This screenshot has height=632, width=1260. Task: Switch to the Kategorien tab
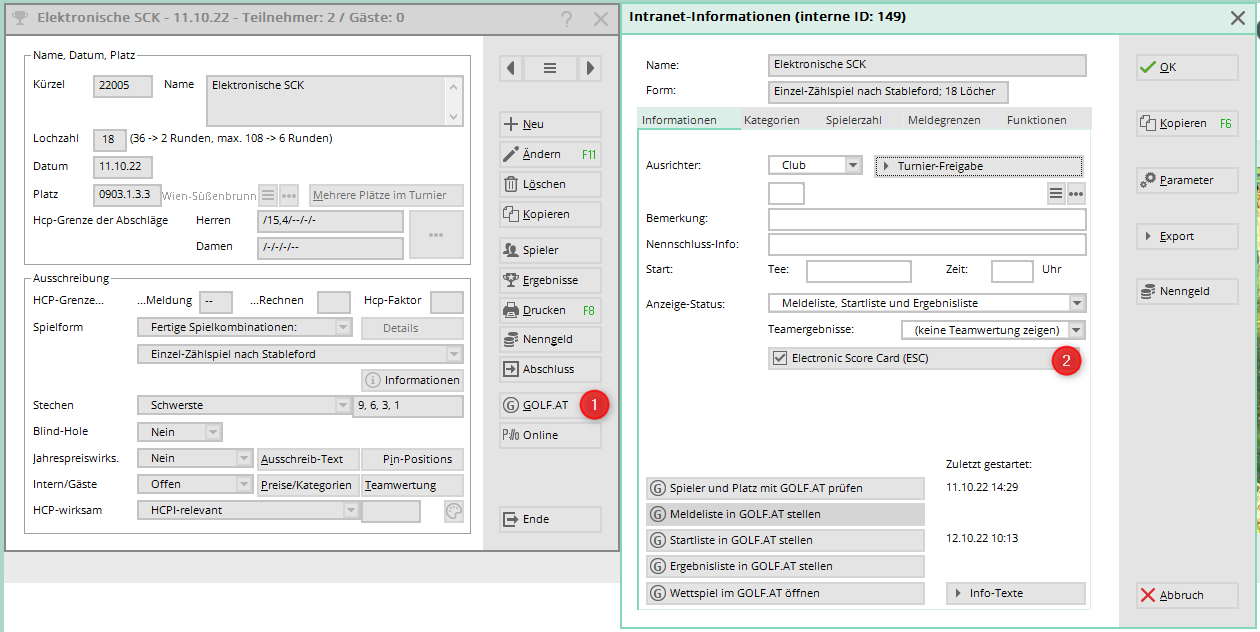point(771,120)
